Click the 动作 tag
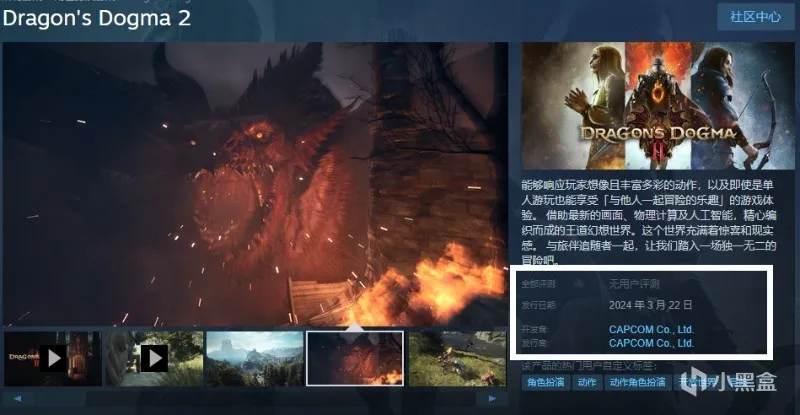The image size is (800, 415). [x=587, y=382]
